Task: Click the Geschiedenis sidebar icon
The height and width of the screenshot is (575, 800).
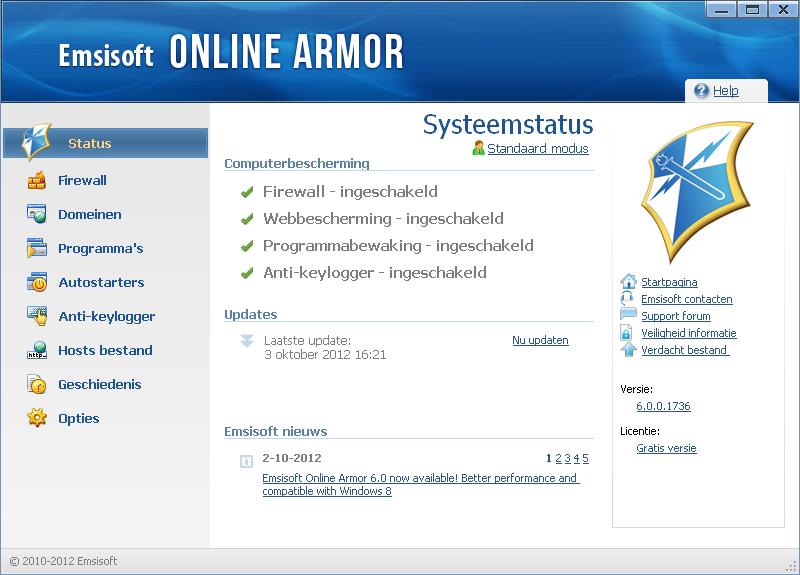Action: point(37,384)
